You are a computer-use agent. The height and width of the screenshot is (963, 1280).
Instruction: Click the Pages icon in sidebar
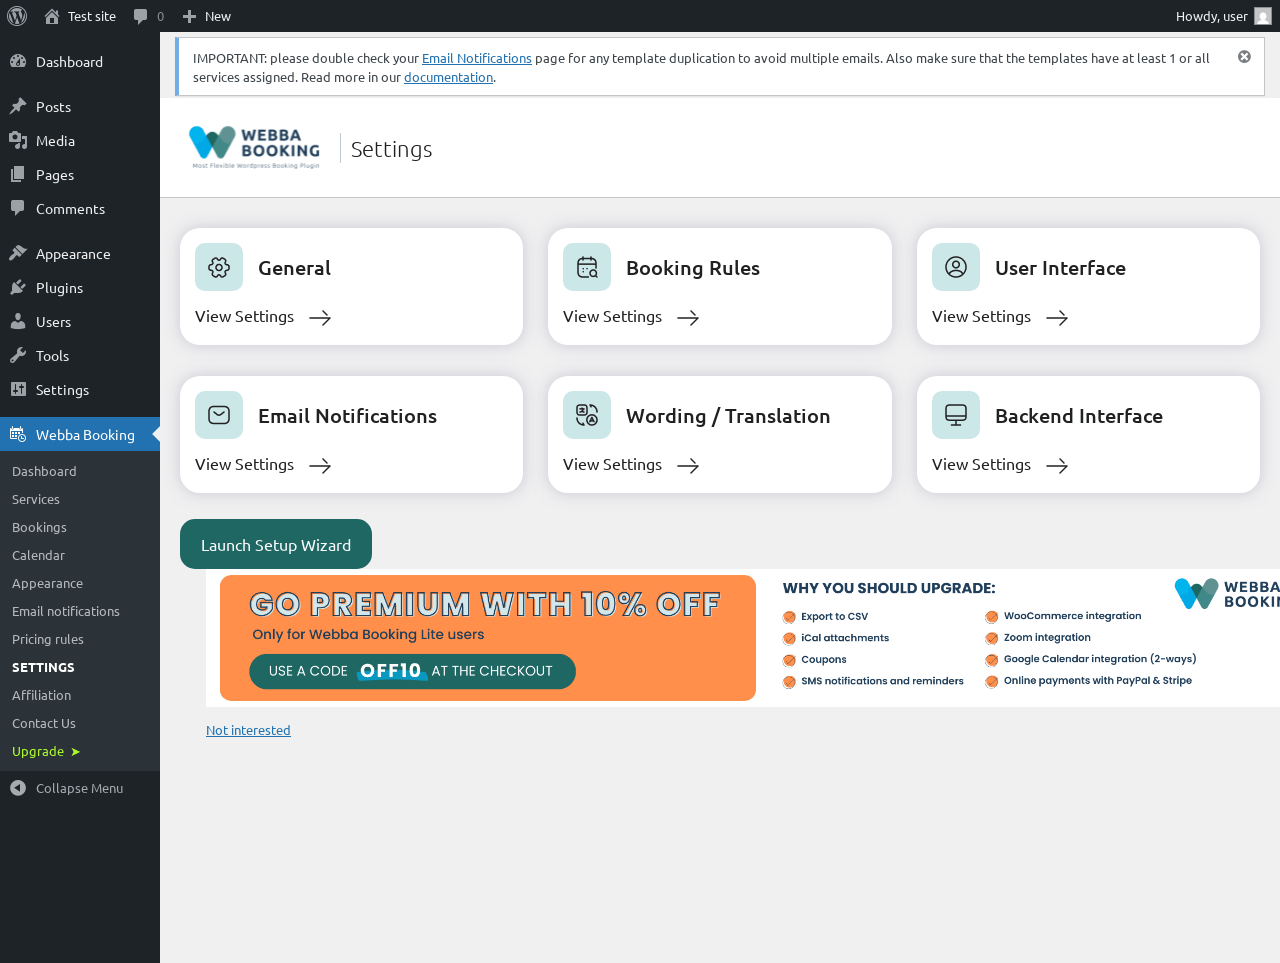pyautogui.click(x=18, y=174)
